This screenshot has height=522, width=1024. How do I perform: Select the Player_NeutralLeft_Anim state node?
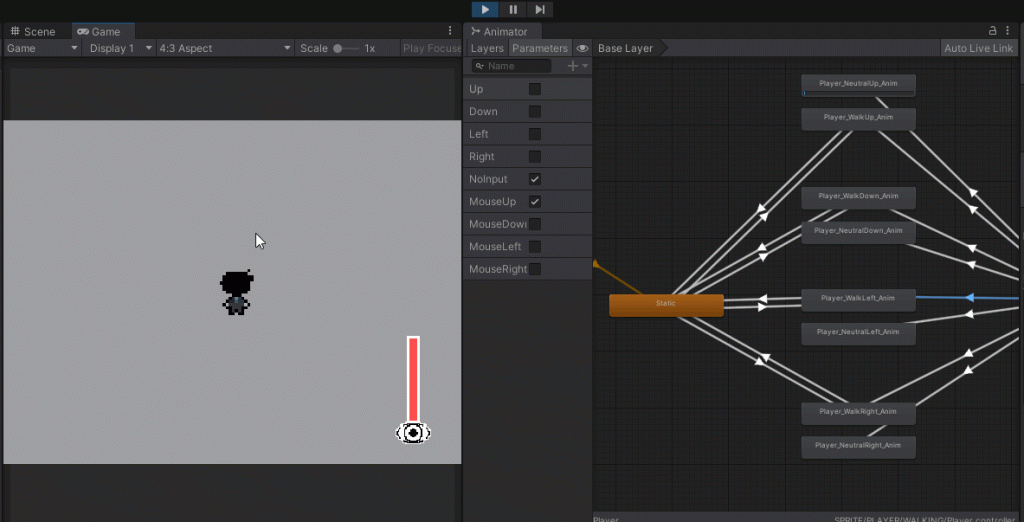[858, 334]
